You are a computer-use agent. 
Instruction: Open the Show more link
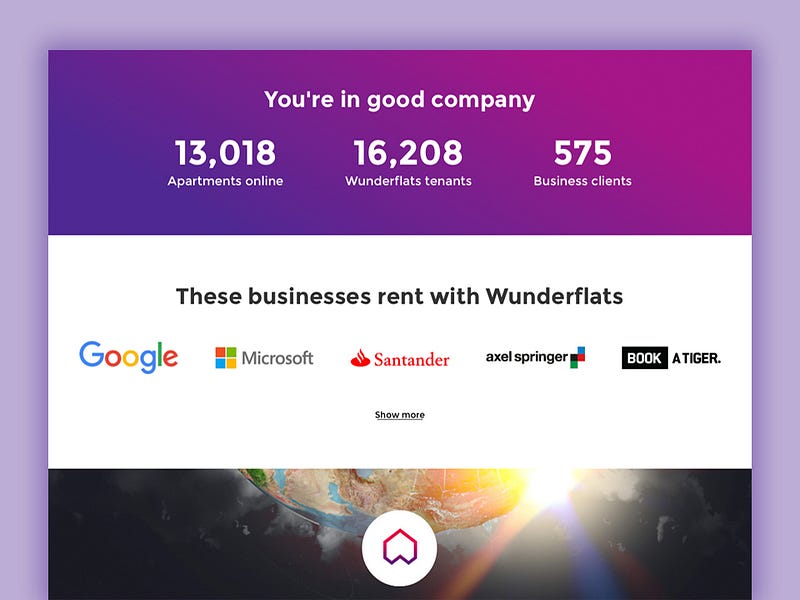(399, 415)
